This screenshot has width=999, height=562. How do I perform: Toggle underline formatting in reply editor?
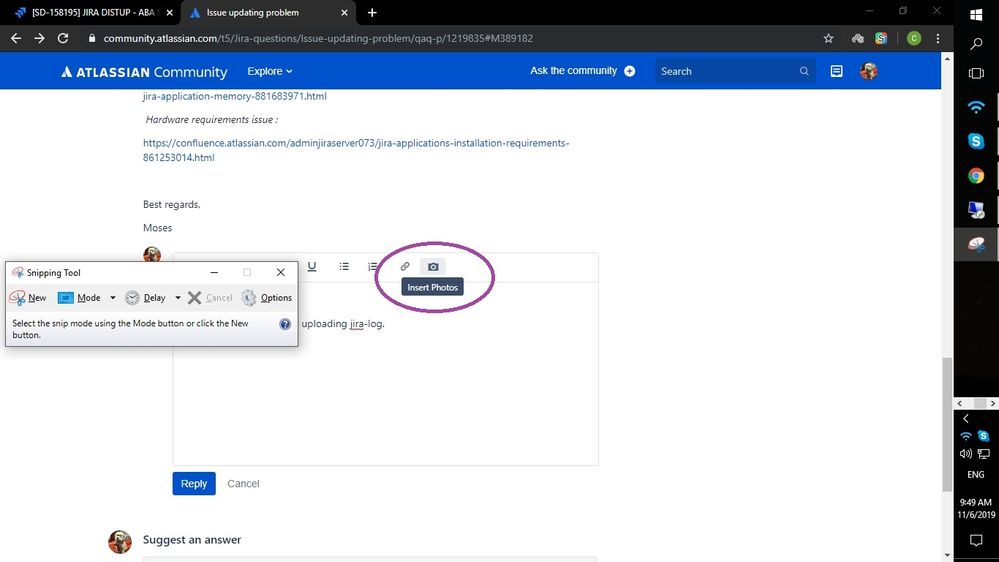(x=312, y=267)
